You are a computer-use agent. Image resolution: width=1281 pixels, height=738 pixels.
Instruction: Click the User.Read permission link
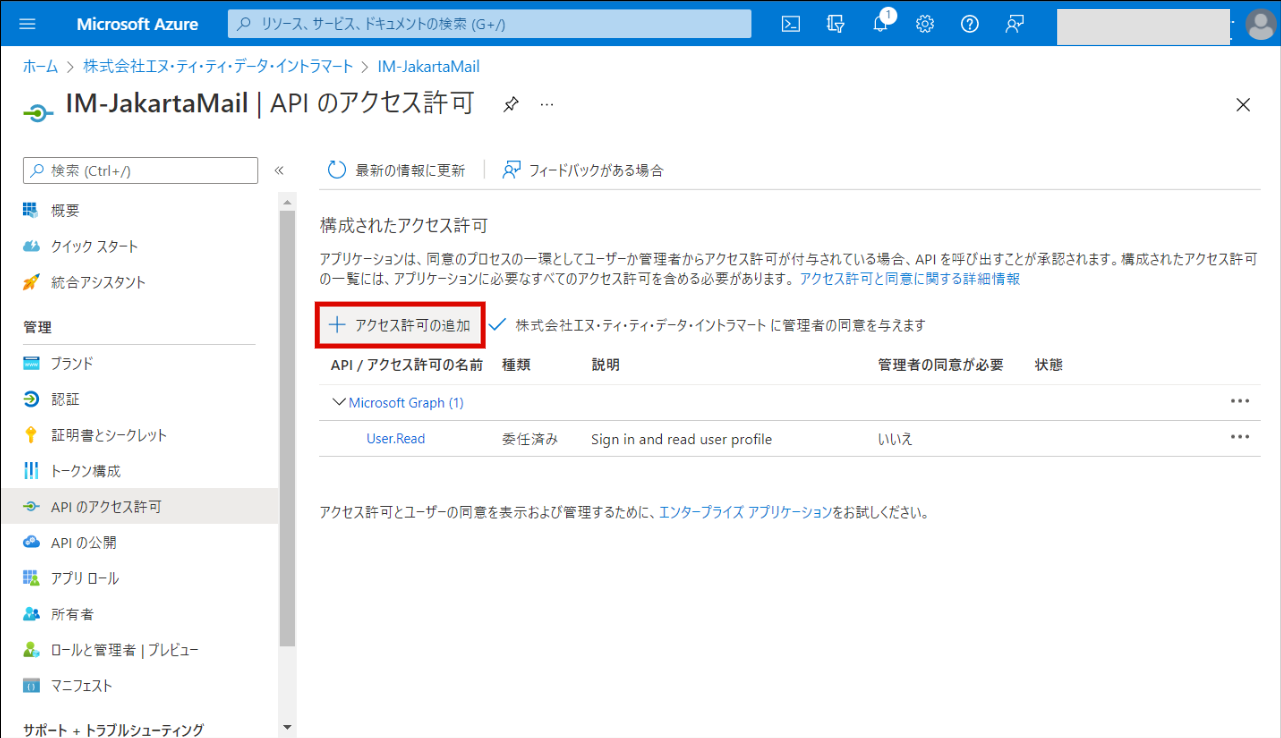click(x=396, y=439)
